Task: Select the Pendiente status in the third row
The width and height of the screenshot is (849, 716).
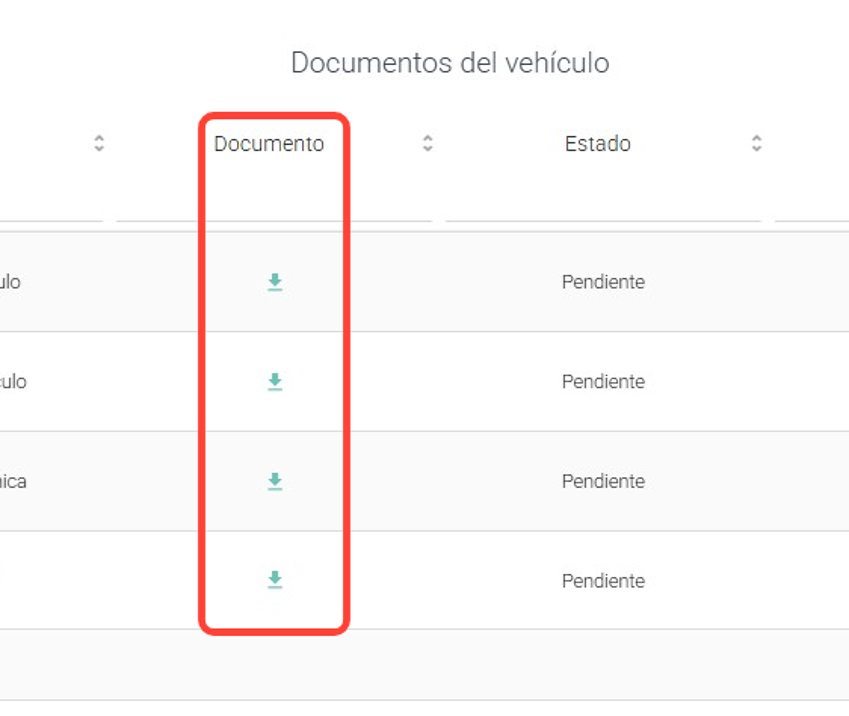Action: point(603,481)
